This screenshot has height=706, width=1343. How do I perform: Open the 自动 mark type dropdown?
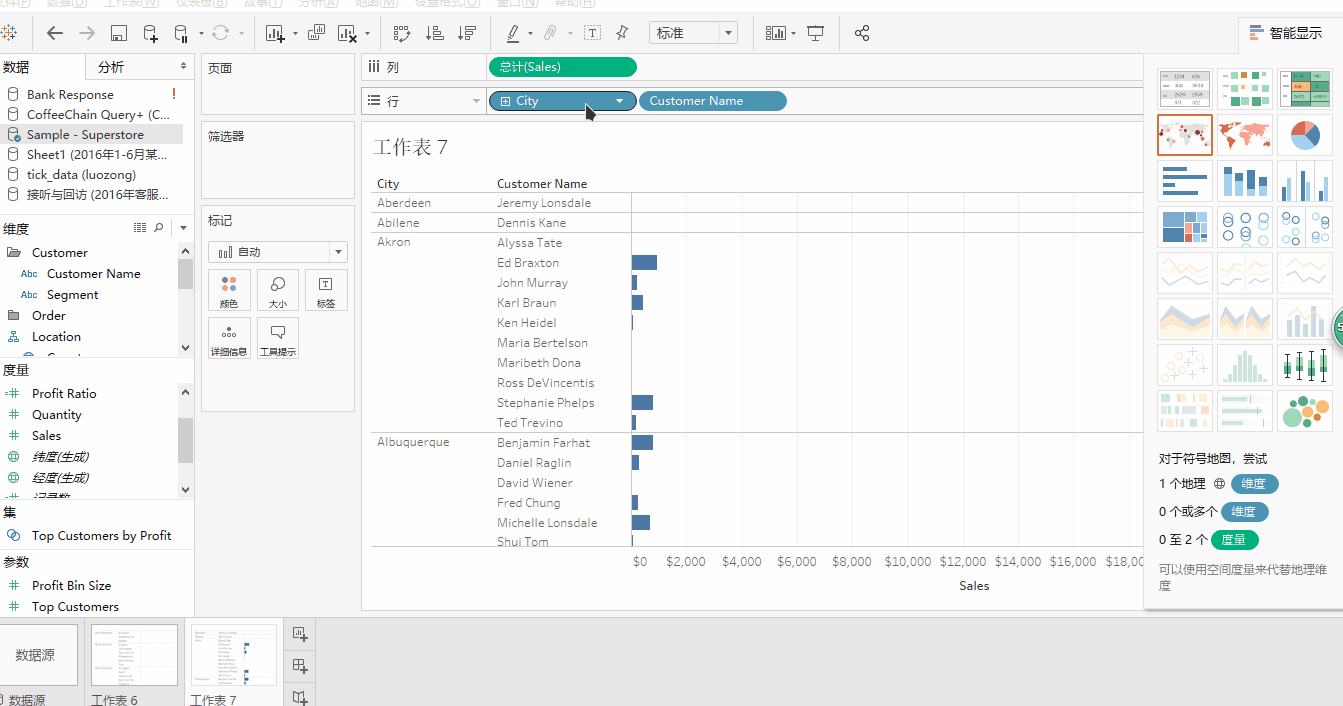(x=338, y=252)
